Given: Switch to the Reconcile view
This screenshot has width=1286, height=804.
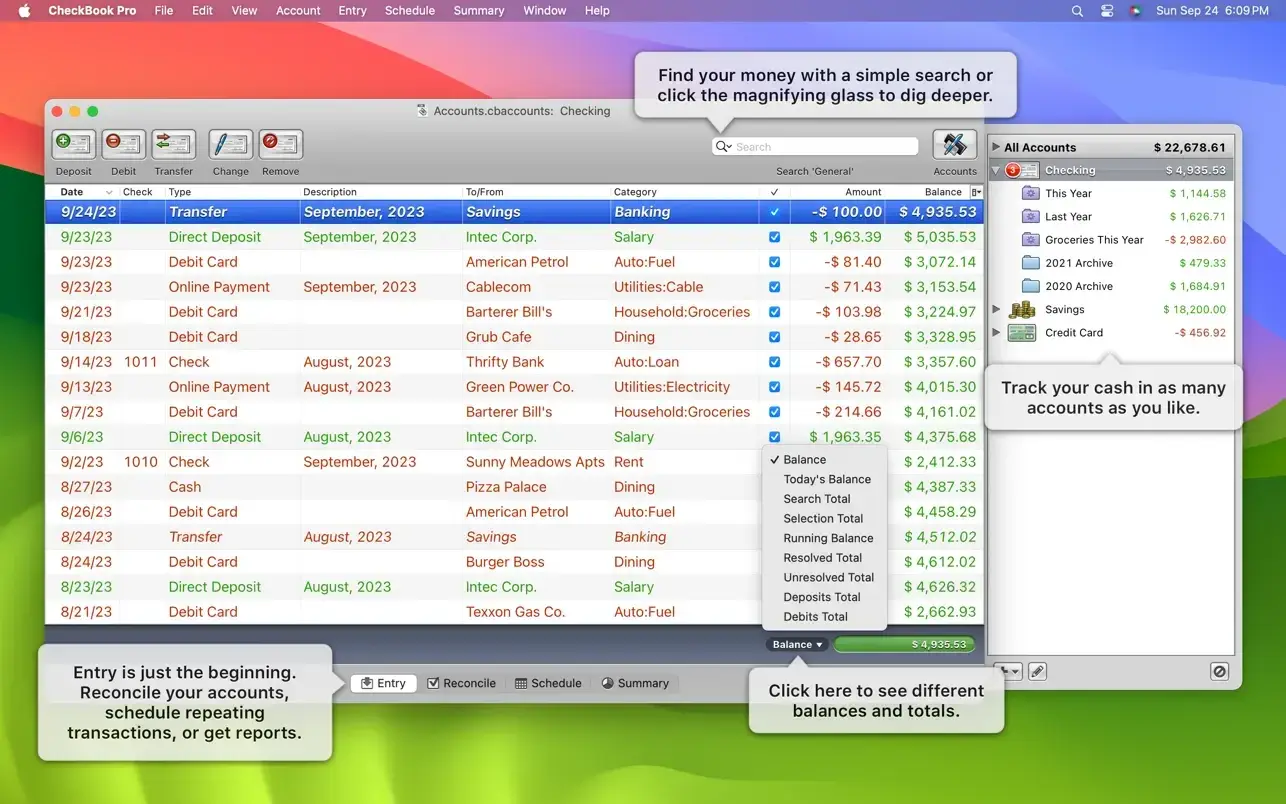Looking at the screenshot, I should click(461, 683).
